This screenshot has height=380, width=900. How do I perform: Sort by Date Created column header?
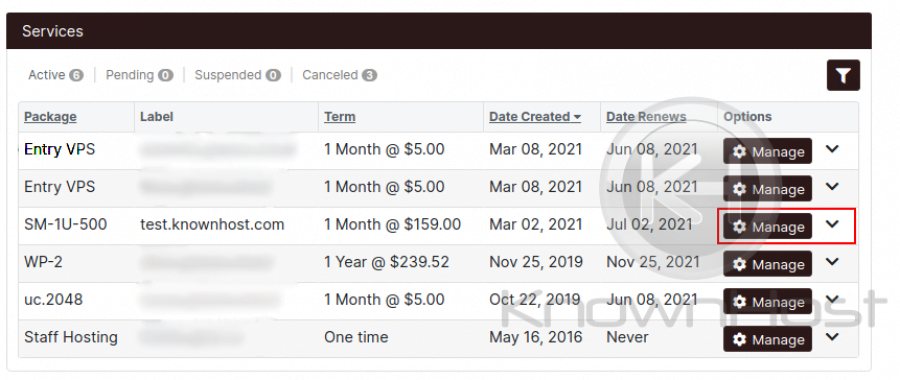click(535, 117)
